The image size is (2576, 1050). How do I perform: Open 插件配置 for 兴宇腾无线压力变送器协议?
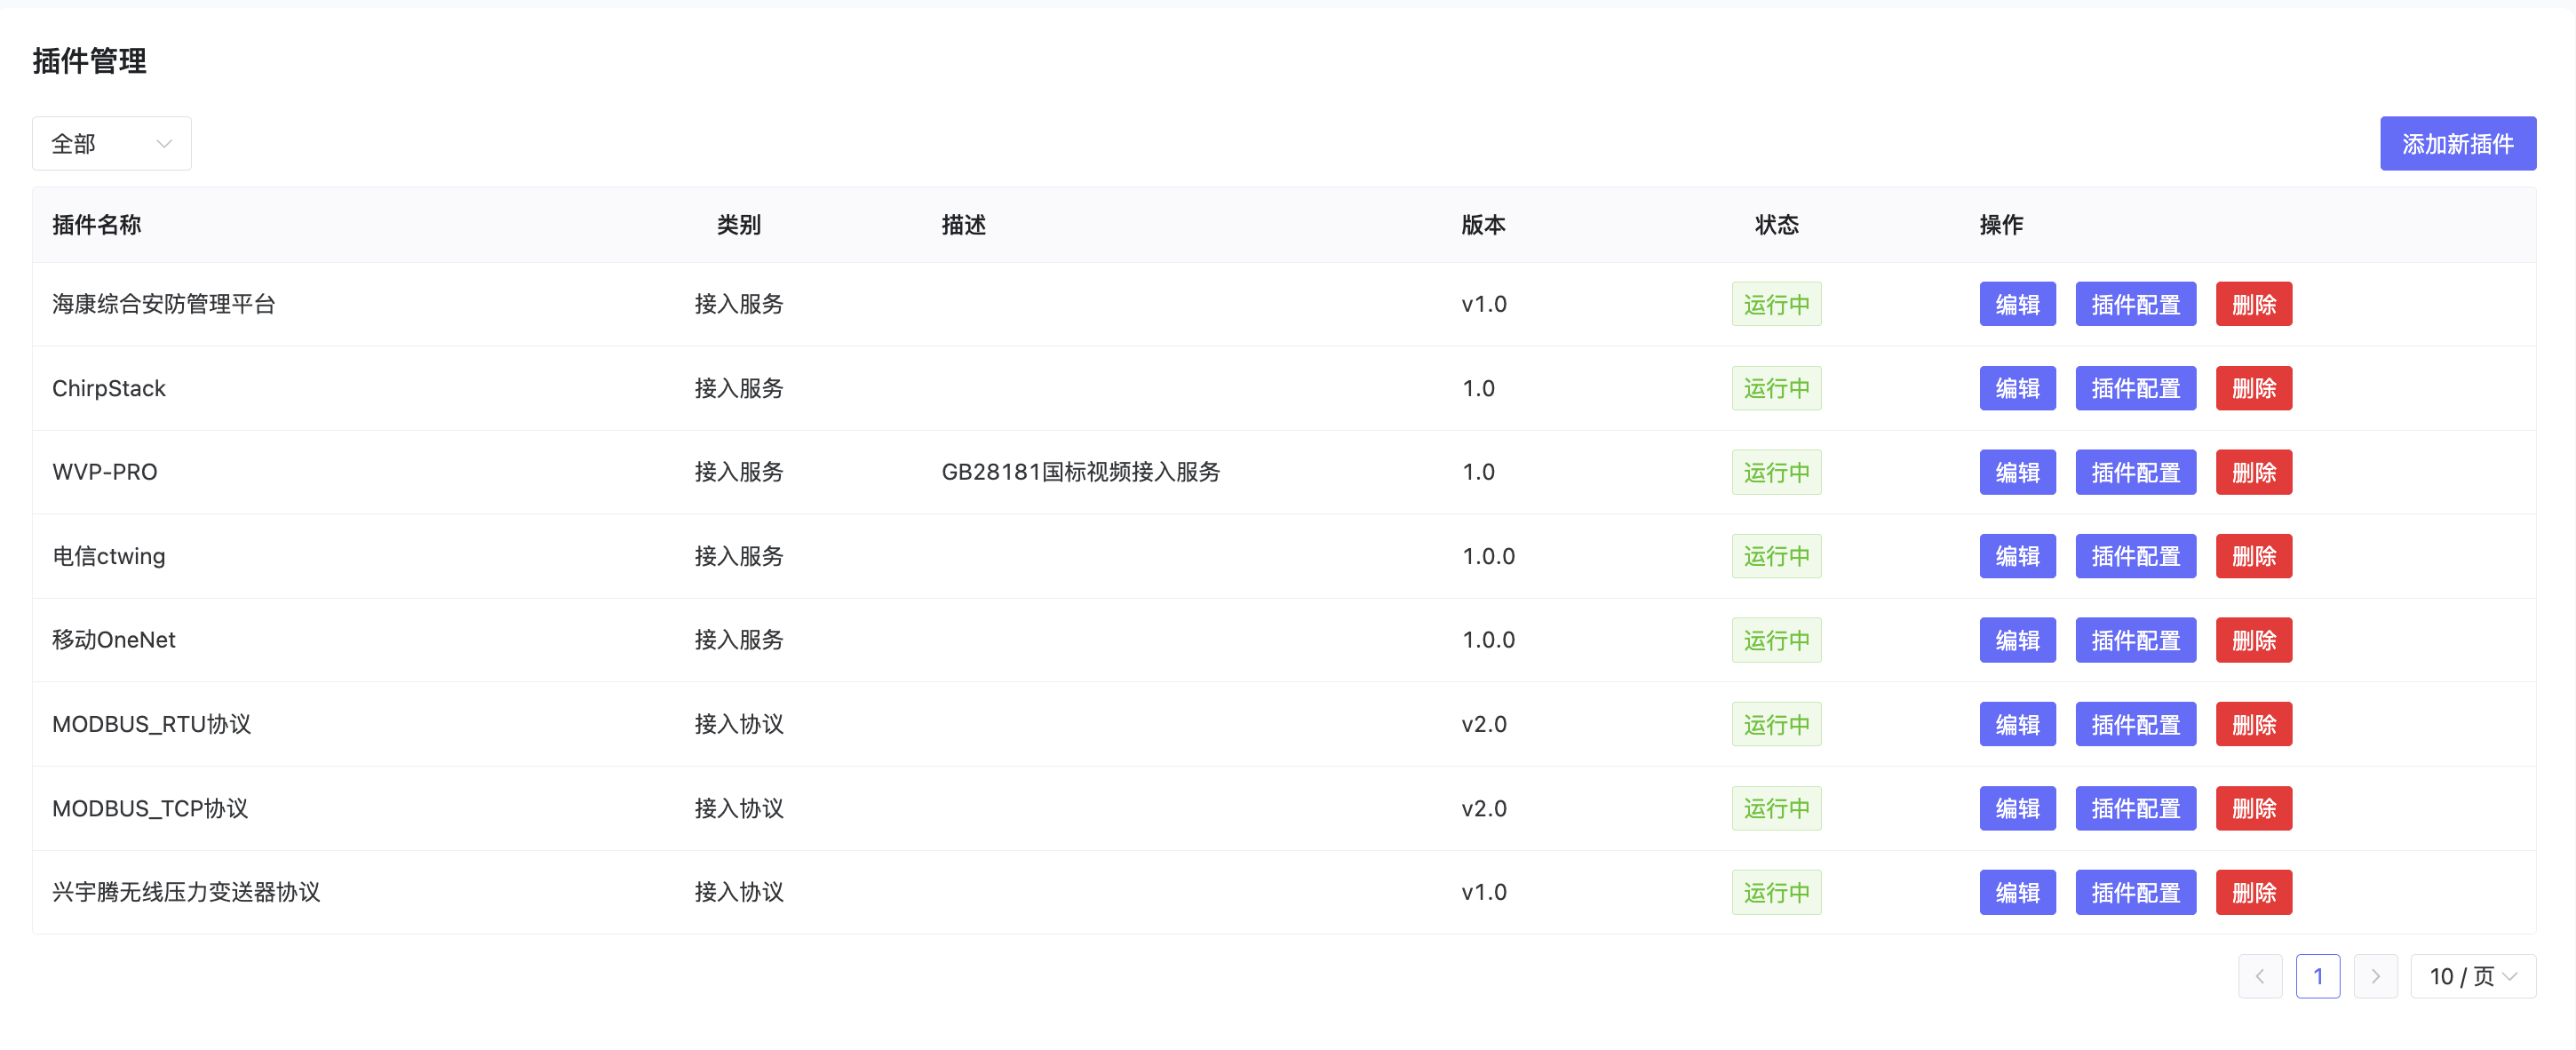(x=2135, y=892)
